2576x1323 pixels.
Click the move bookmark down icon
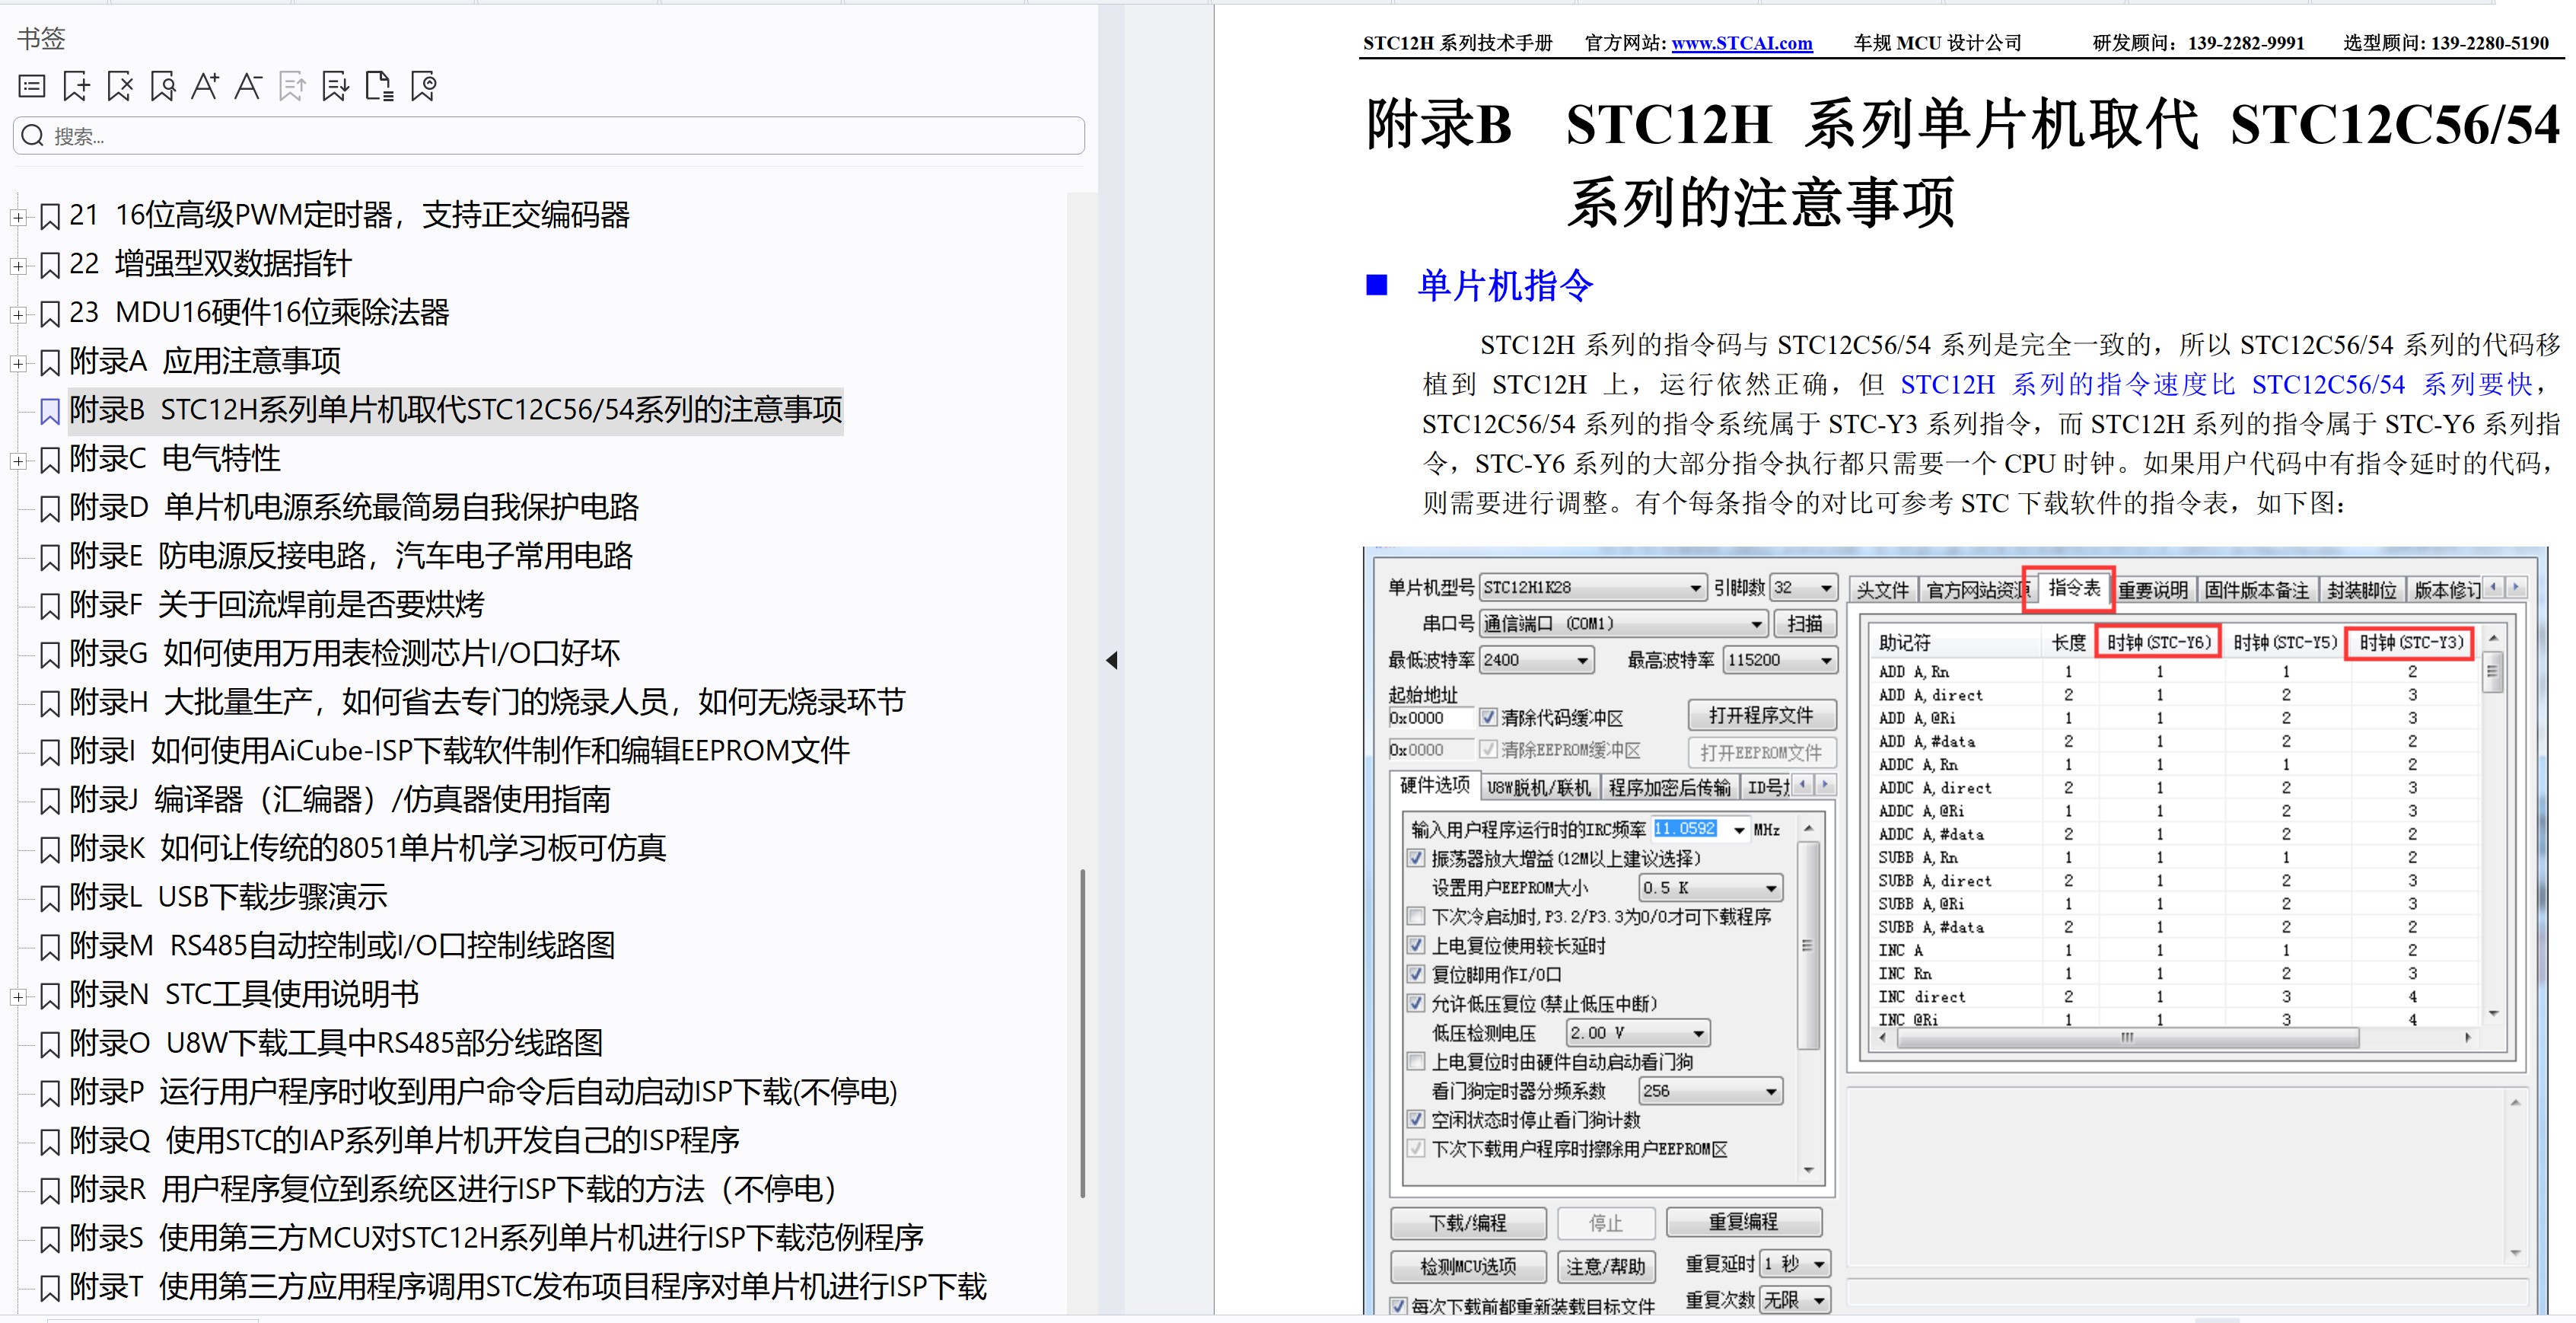(335, 87)
